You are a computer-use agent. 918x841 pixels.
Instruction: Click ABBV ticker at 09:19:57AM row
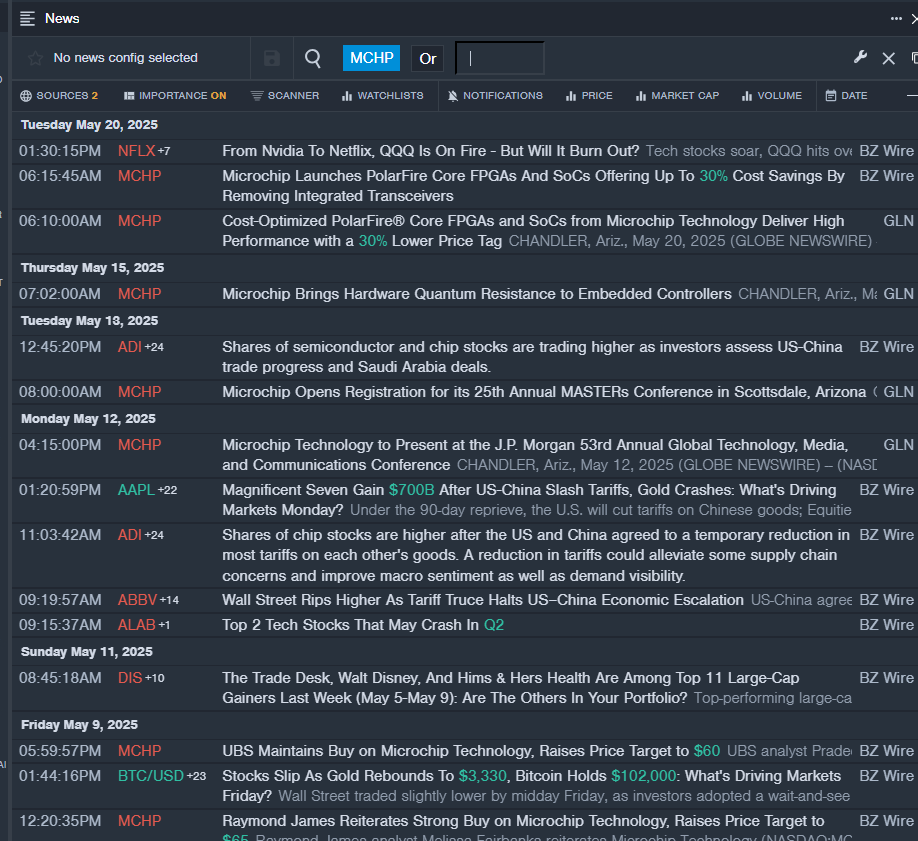(138, 600)
